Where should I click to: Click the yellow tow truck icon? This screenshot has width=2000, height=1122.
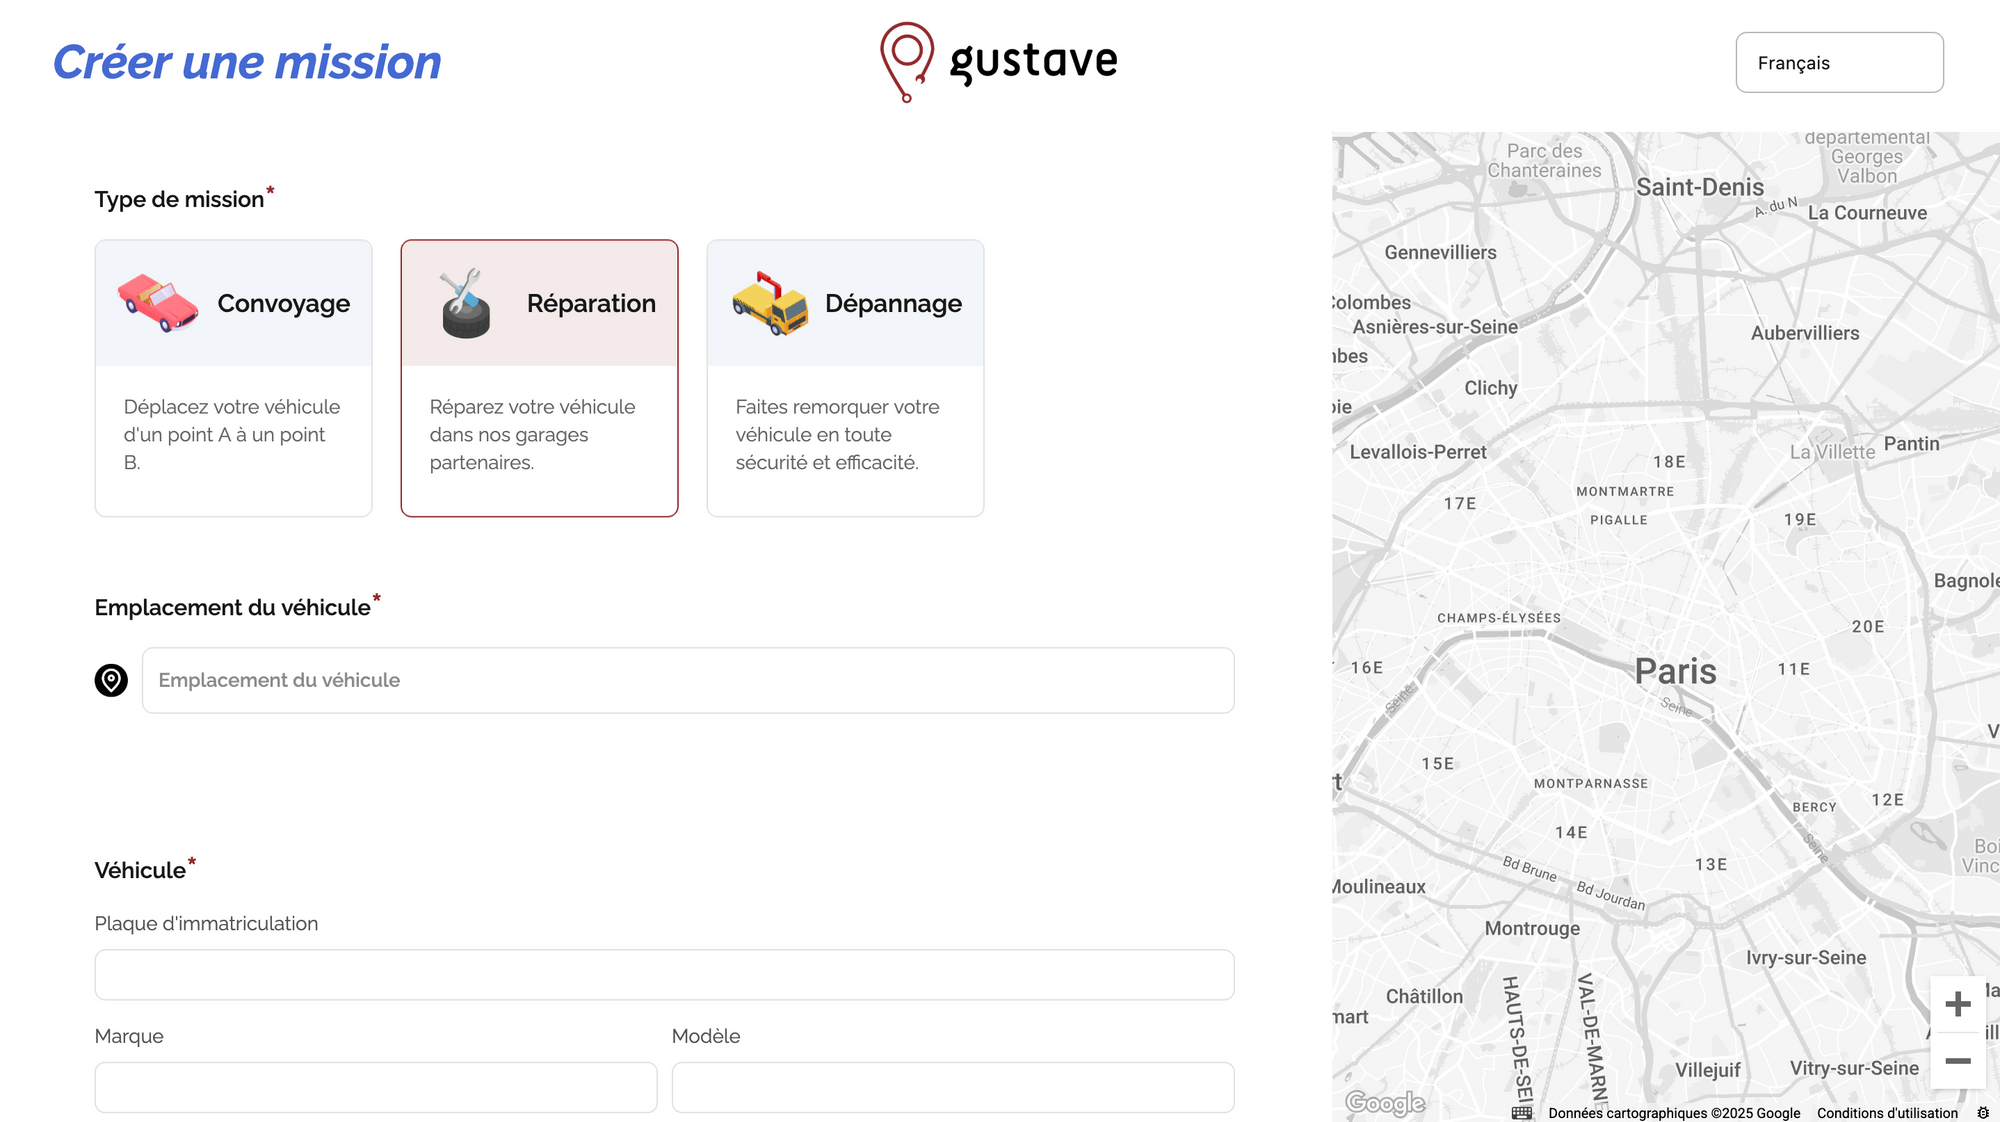[769, 303]
